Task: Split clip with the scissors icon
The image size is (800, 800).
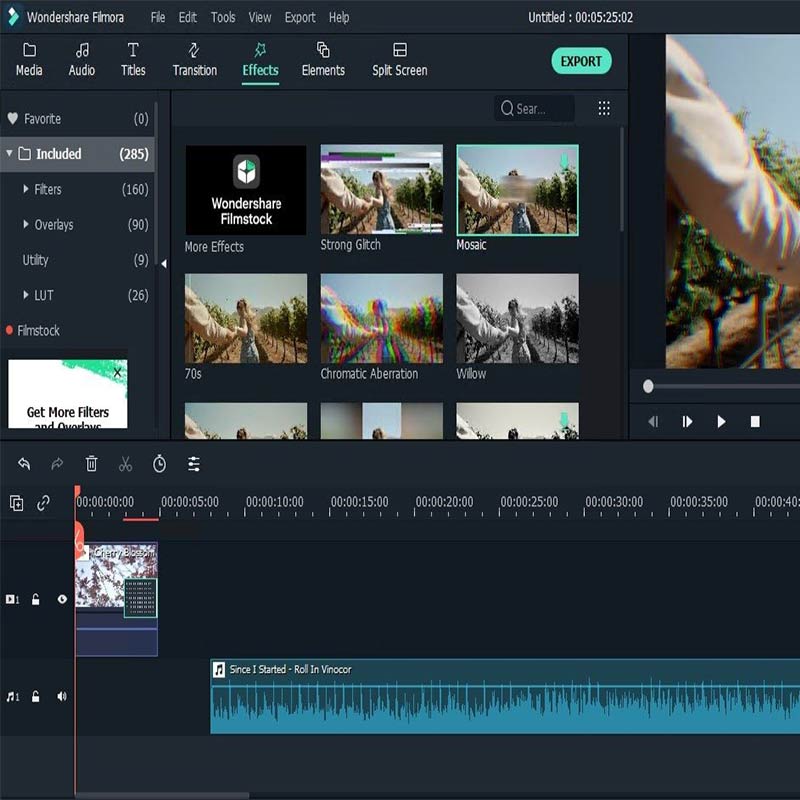Action: tap(126, 464)
